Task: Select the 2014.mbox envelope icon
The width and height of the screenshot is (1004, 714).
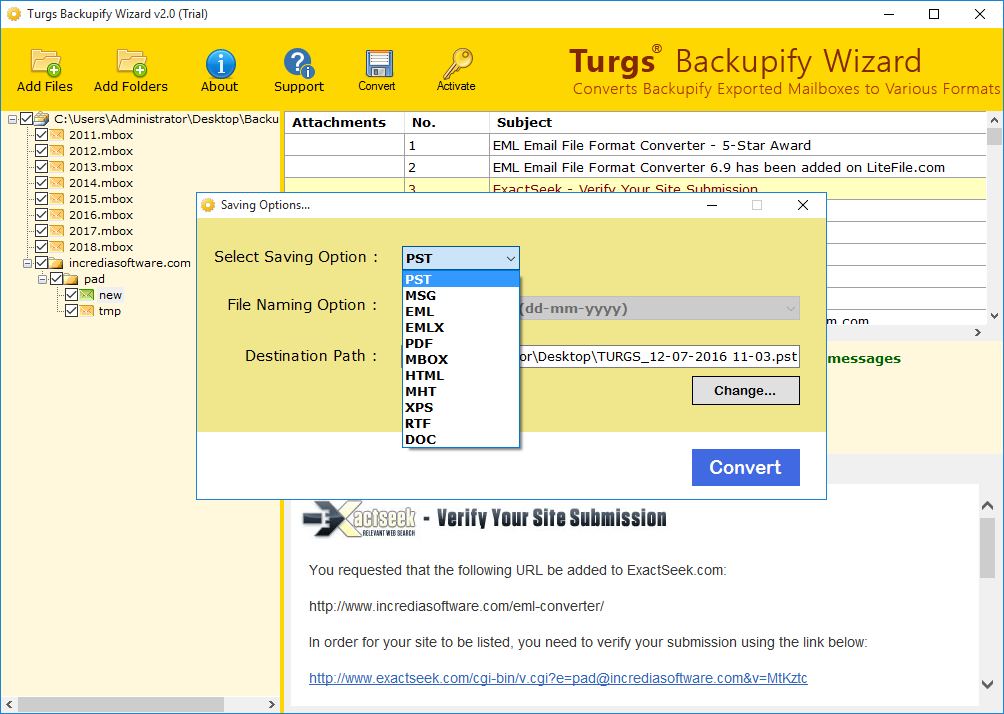Action: 58,183
